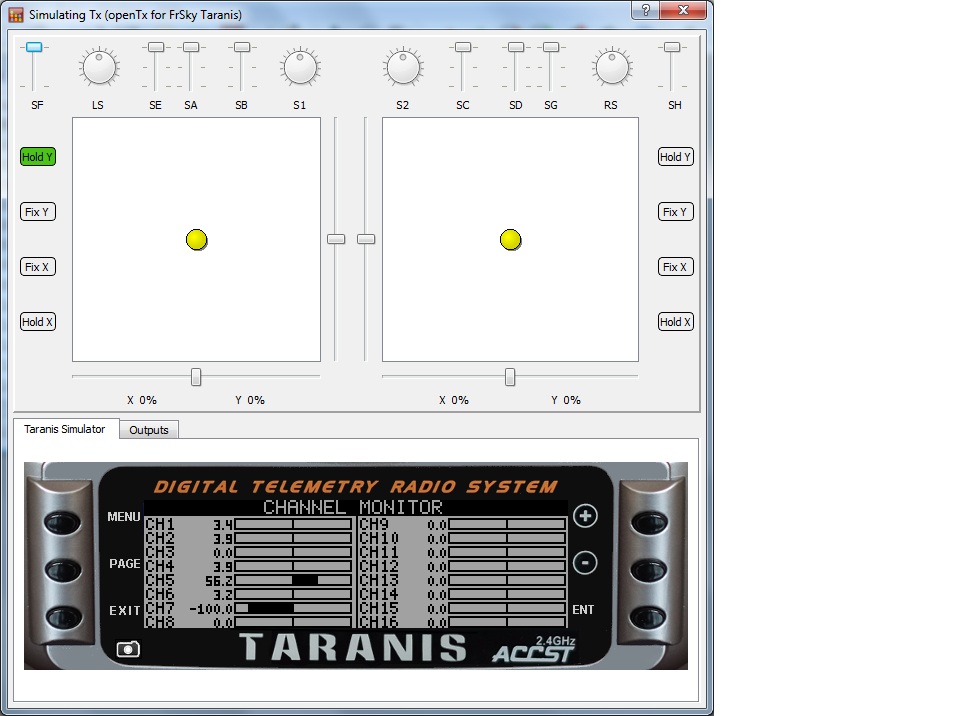
Task: Click the S1 potentiometer knob
Action: pos(300,67)
